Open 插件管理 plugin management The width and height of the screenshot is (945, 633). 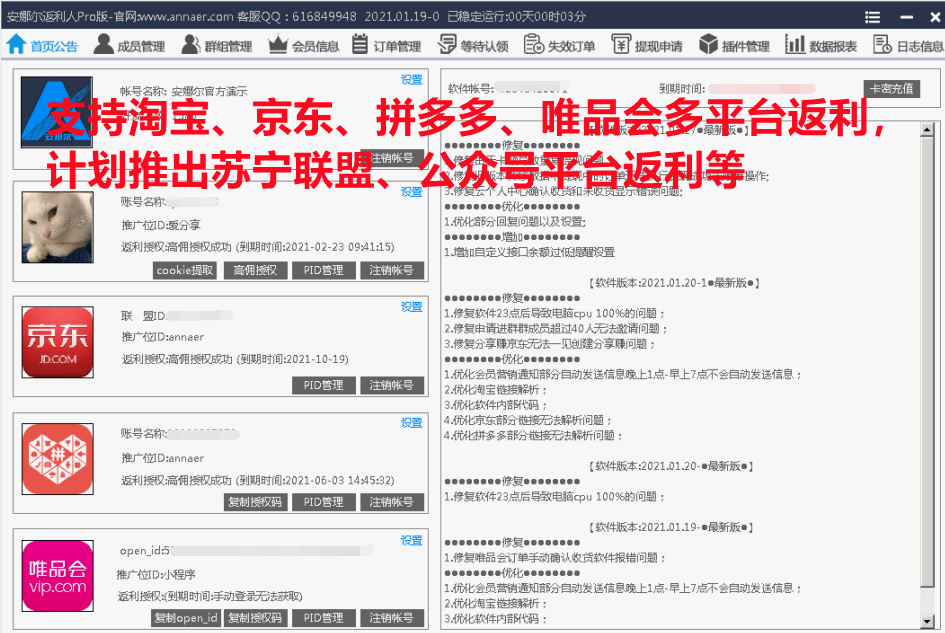734,45
